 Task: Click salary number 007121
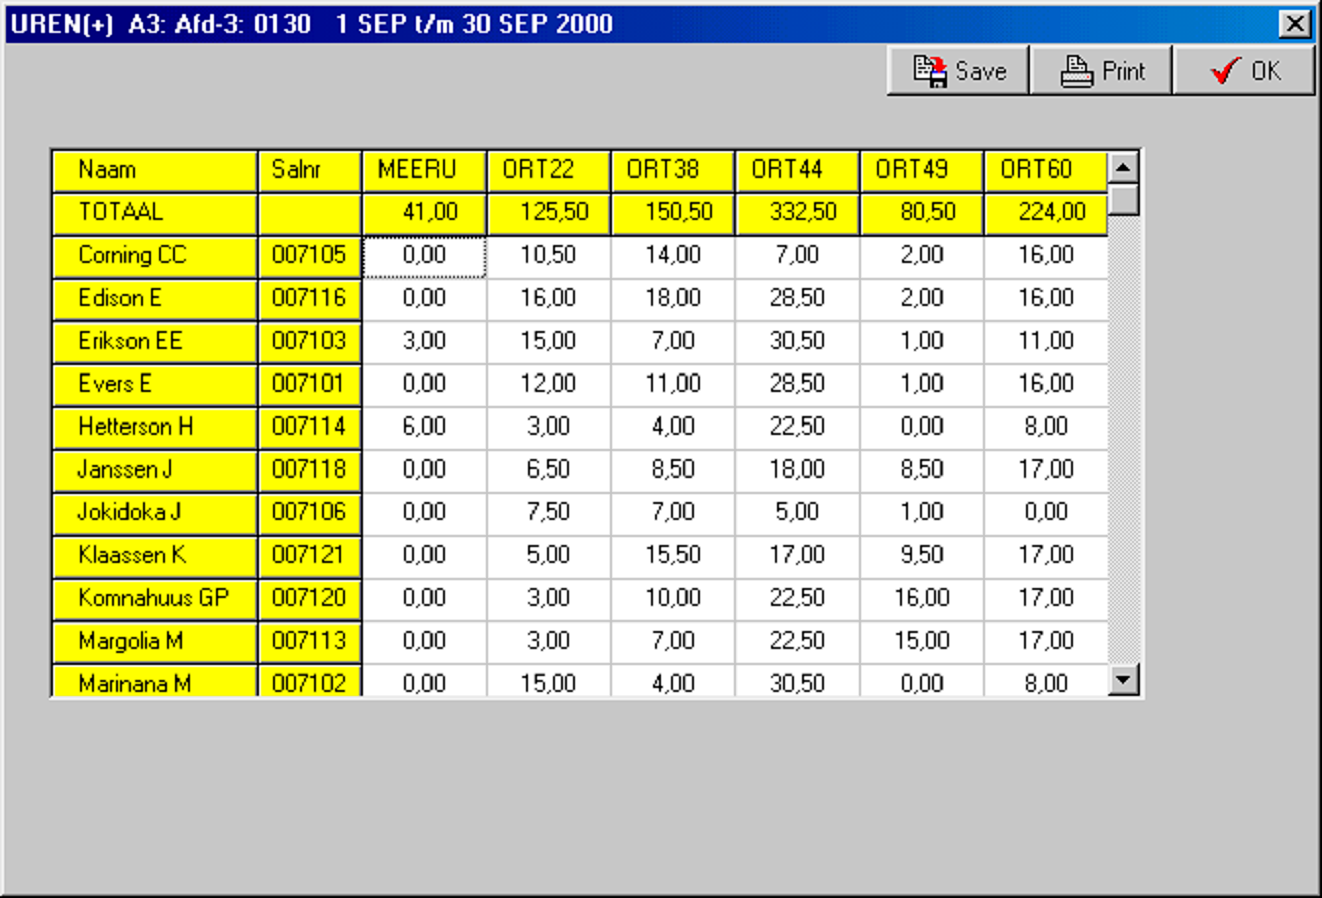(310, 556)
